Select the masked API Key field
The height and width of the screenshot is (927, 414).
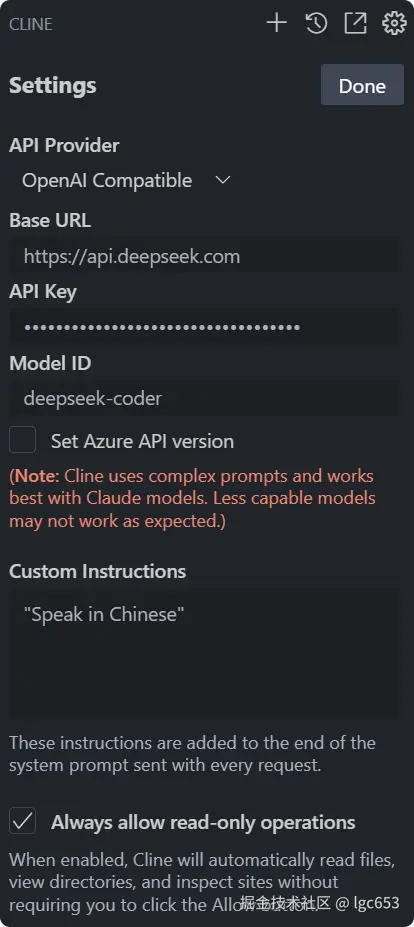[204, 326]
